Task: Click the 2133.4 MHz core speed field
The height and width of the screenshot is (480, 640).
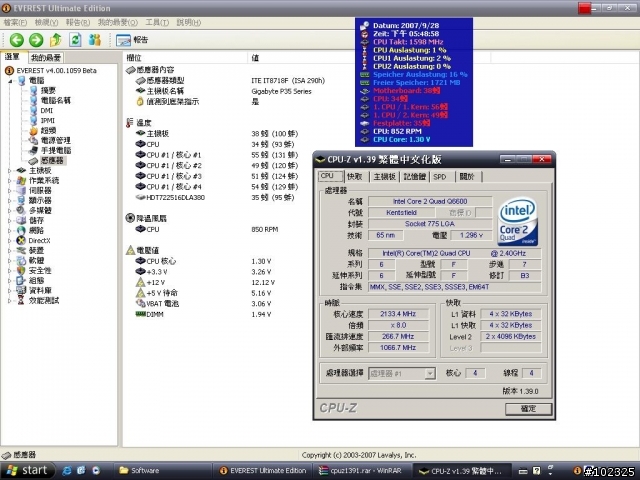Action: click(398, 314)
